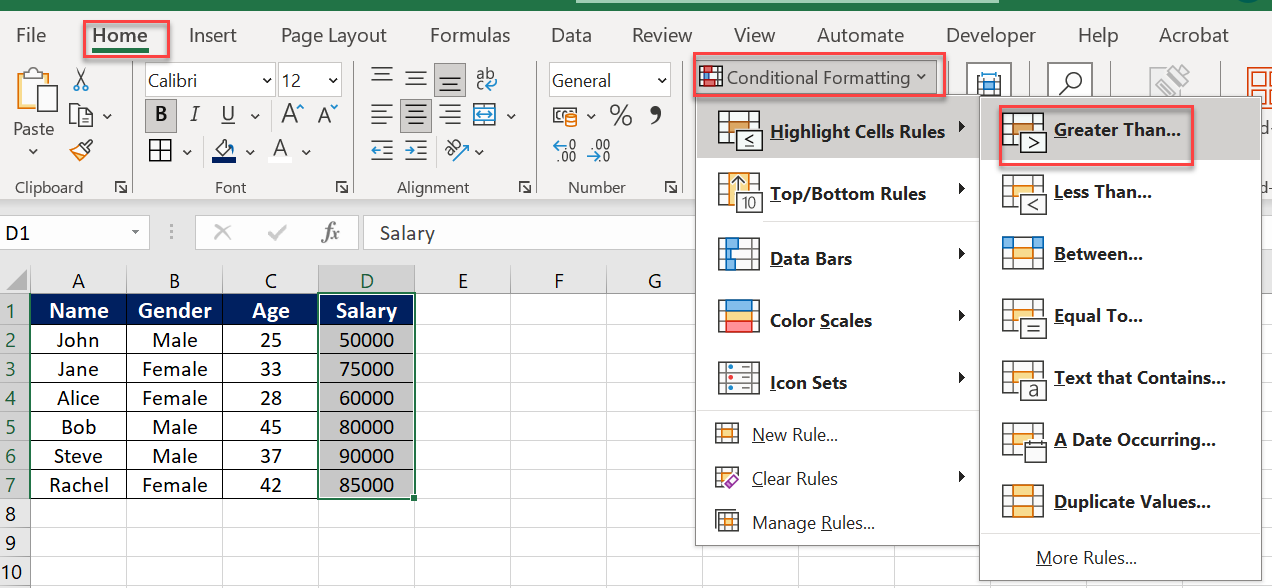Click the Merge & Center icon

point(484,114)
